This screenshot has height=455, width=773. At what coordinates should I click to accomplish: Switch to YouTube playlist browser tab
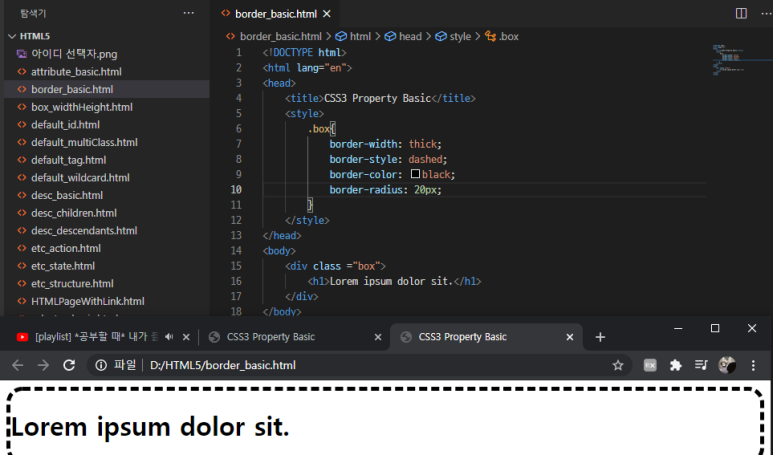click(x=96, y=337)
